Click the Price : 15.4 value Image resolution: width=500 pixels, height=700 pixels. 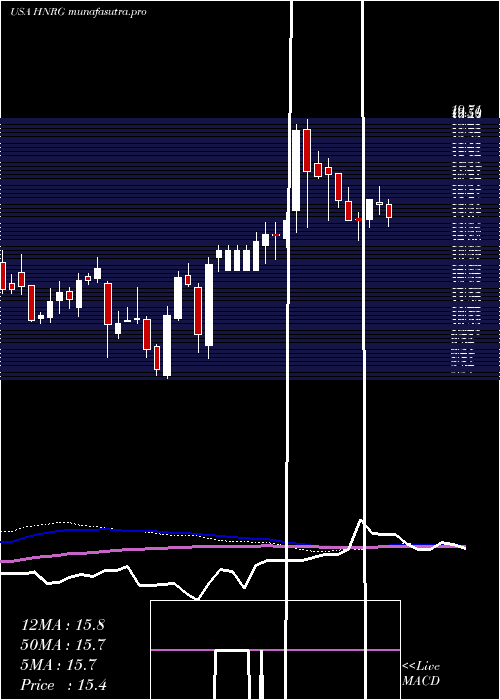[63, 685]
